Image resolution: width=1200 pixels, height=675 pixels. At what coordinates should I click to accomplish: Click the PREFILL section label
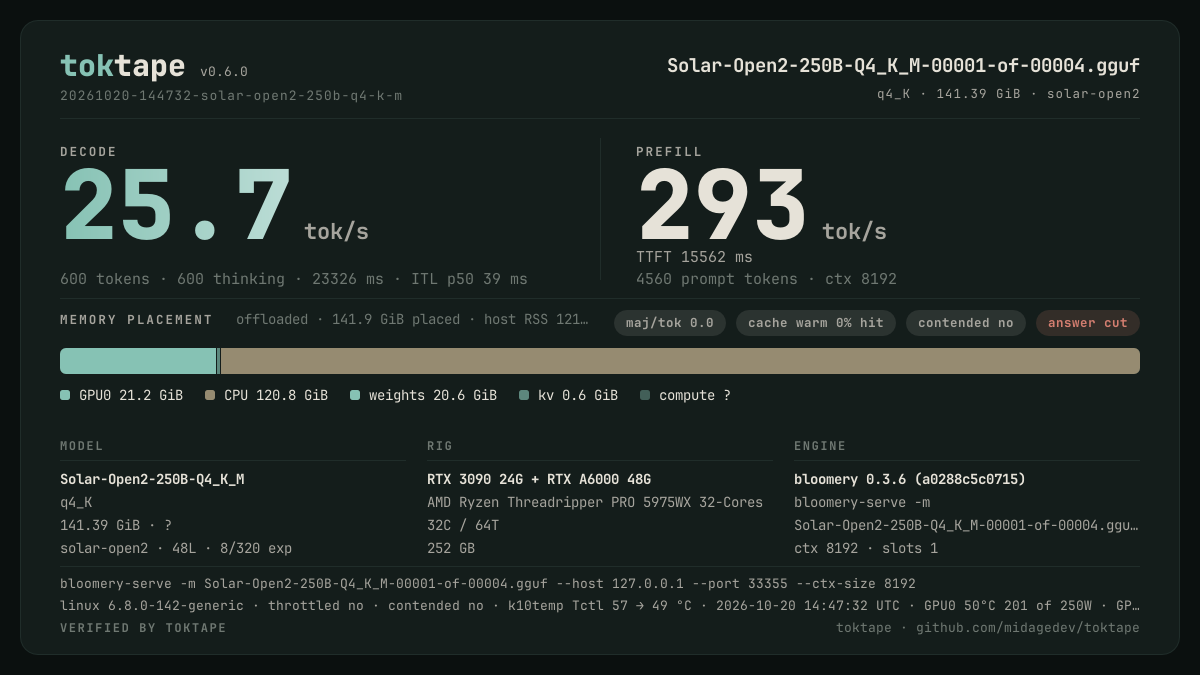click(669, 152)
